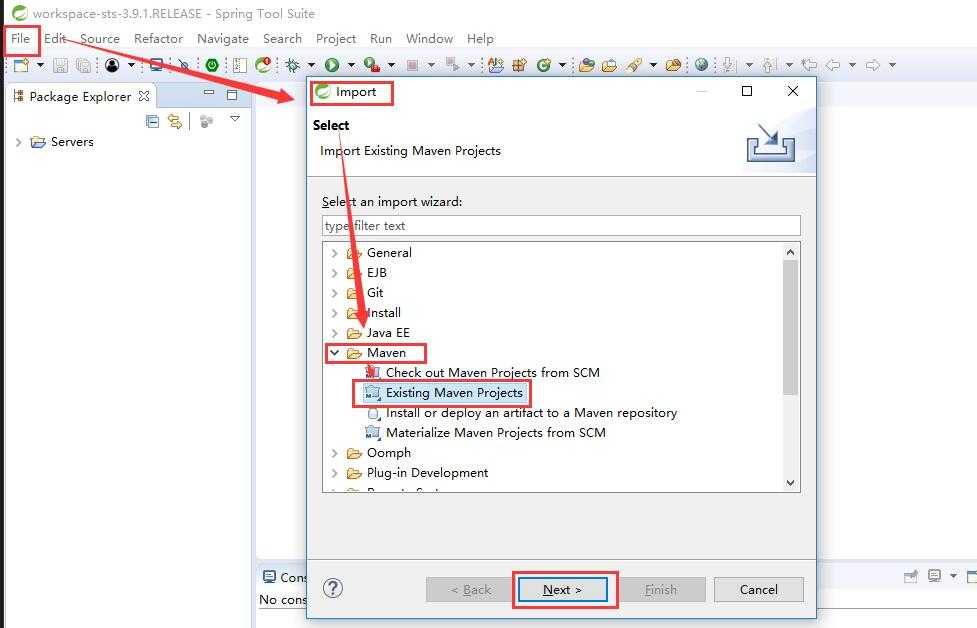Select Install or deploy an artifact entry
The height and width of the screenshot is (628, 977).
531,412
